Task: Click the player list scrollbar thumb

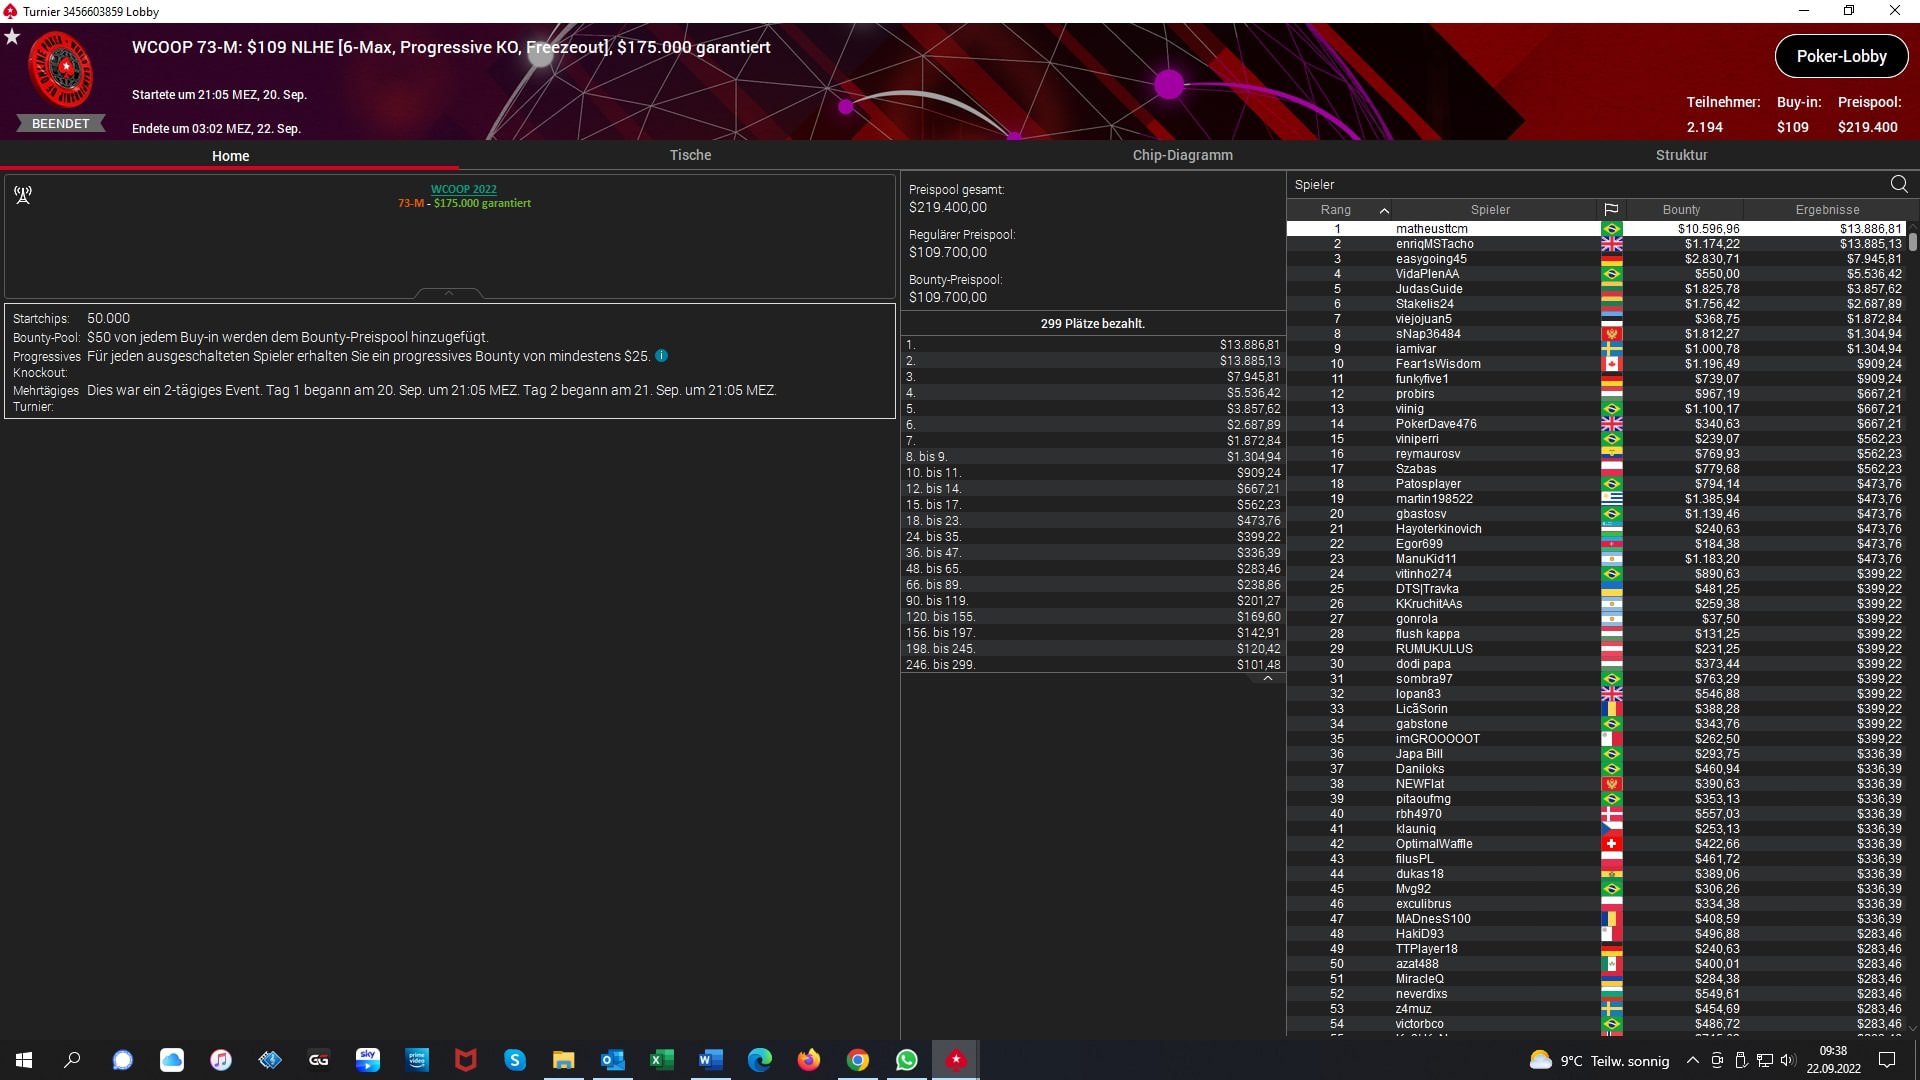Action: [x=1913, y=241]
